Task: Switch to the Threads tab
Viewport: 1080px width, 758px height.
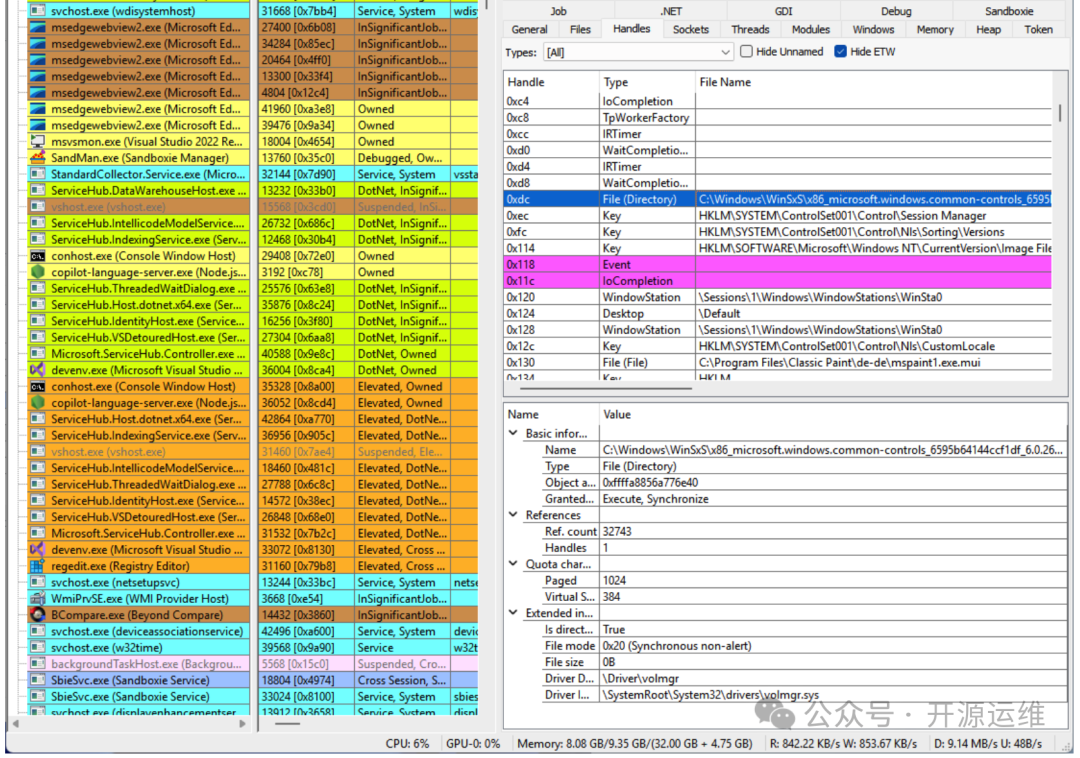Action: 750,30
